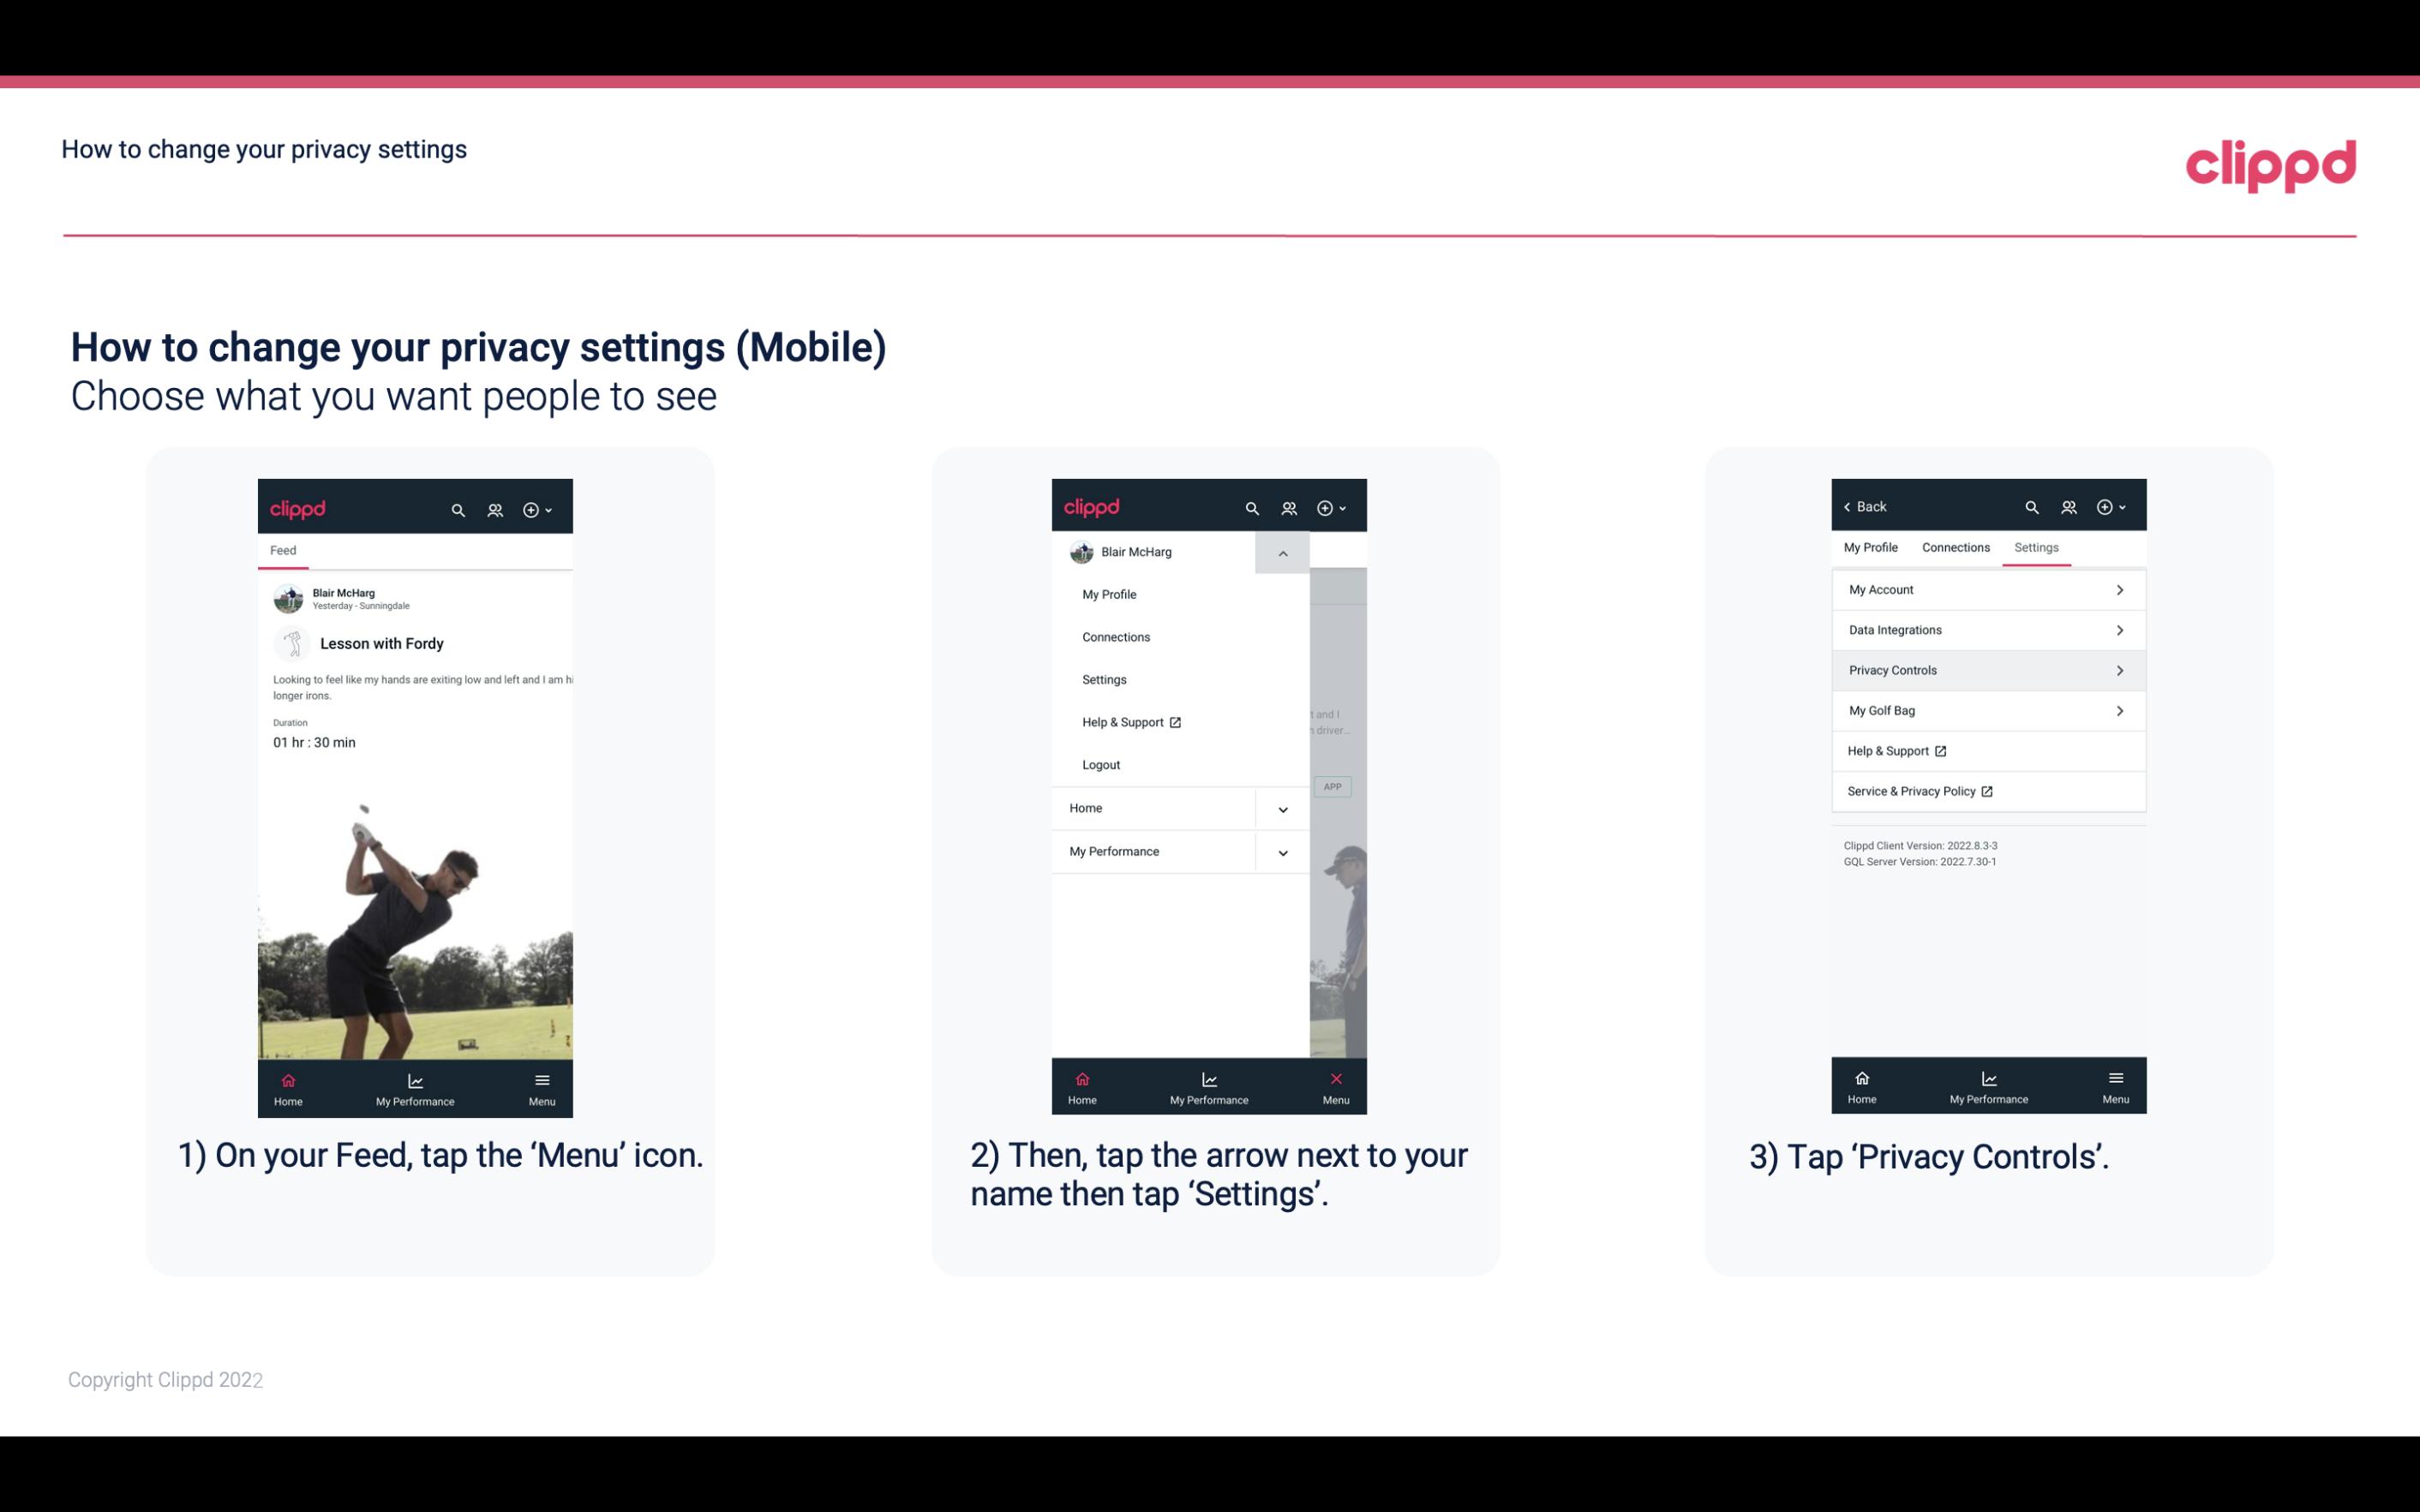
Task: Click the Connections menu item
Action: pyautogui.click(x=1115, y=636)
